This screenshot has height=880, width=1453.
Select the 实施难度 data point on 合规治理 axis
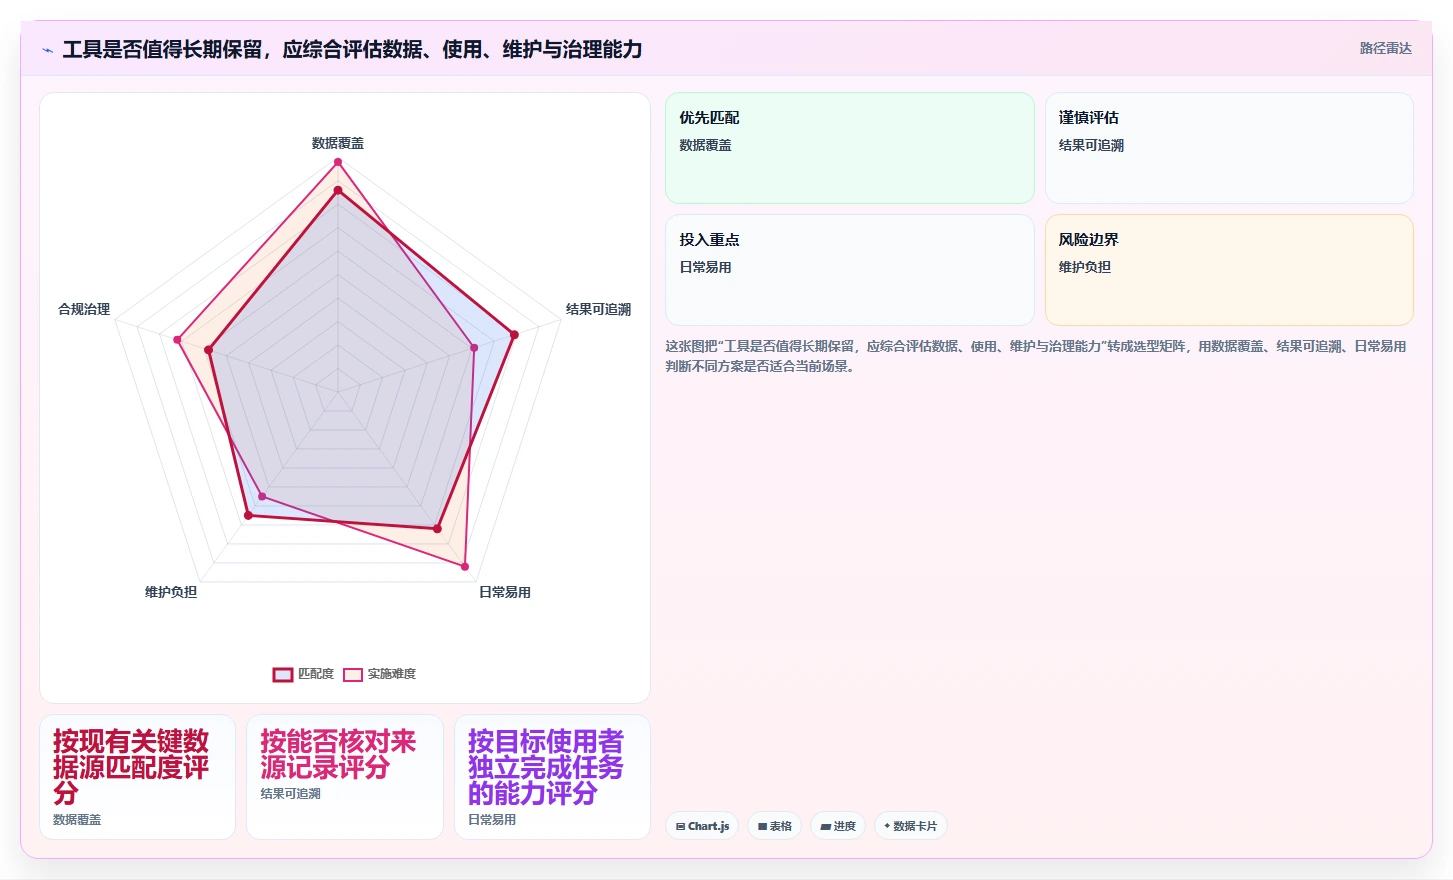177,340
